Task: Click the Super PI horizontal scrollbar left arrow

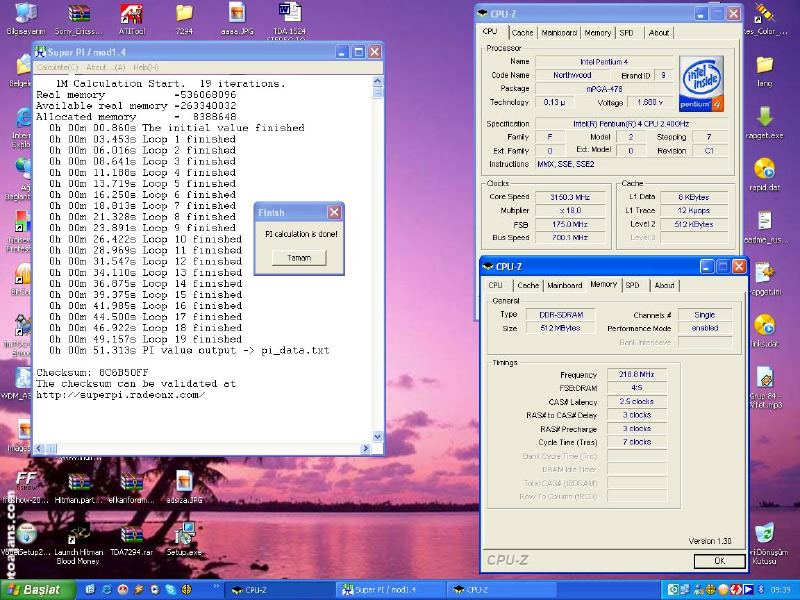Action: point(39,449)
